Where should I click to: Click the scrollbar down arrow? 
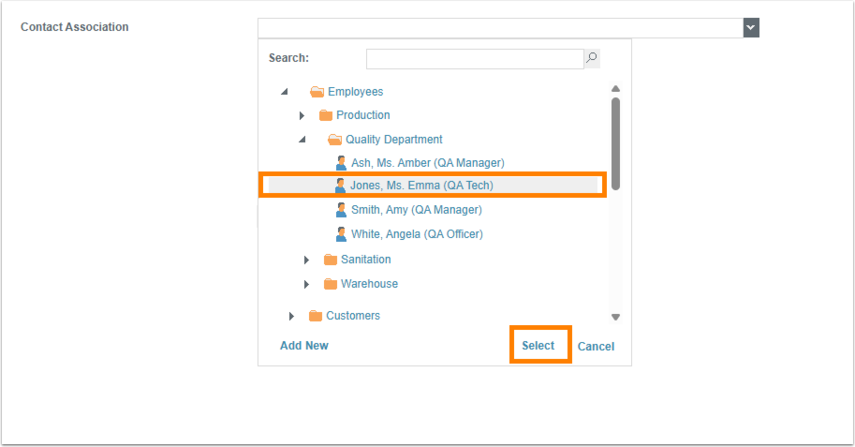pyautogui.click(x=616, y=318)
